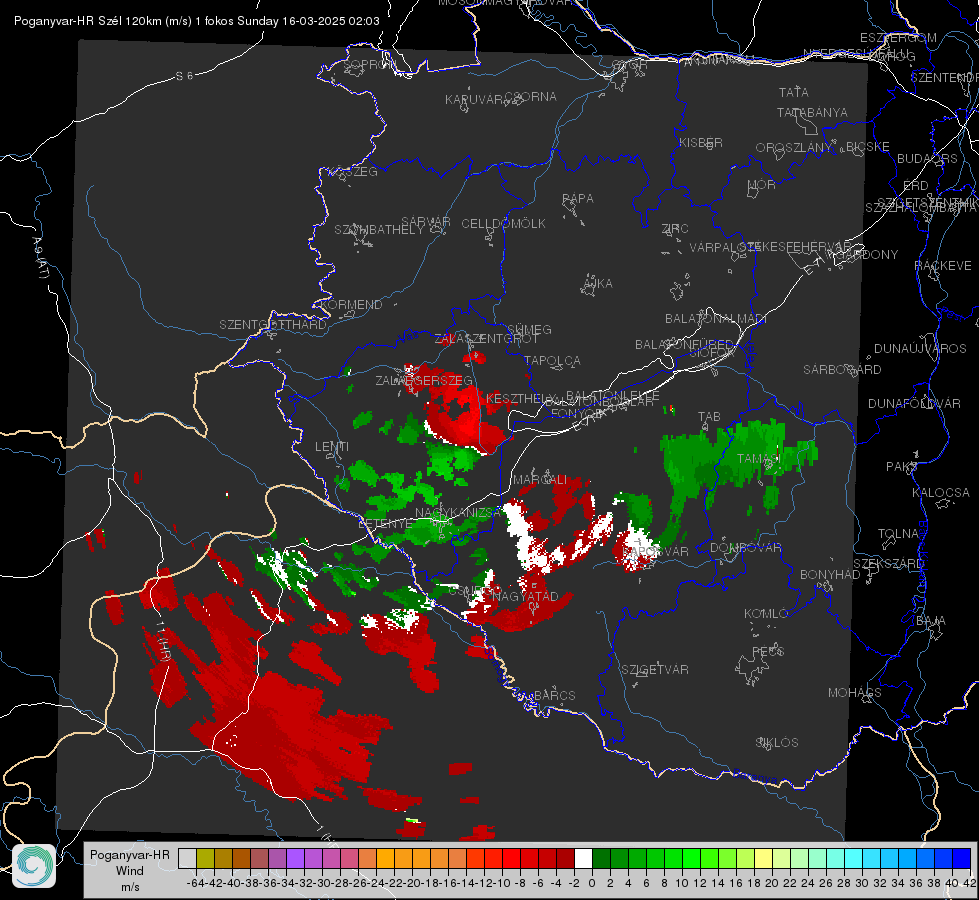This screenshot has width=979, height=900.
Task: Click the KOMLÓ town label
Action: coord(765,614)
